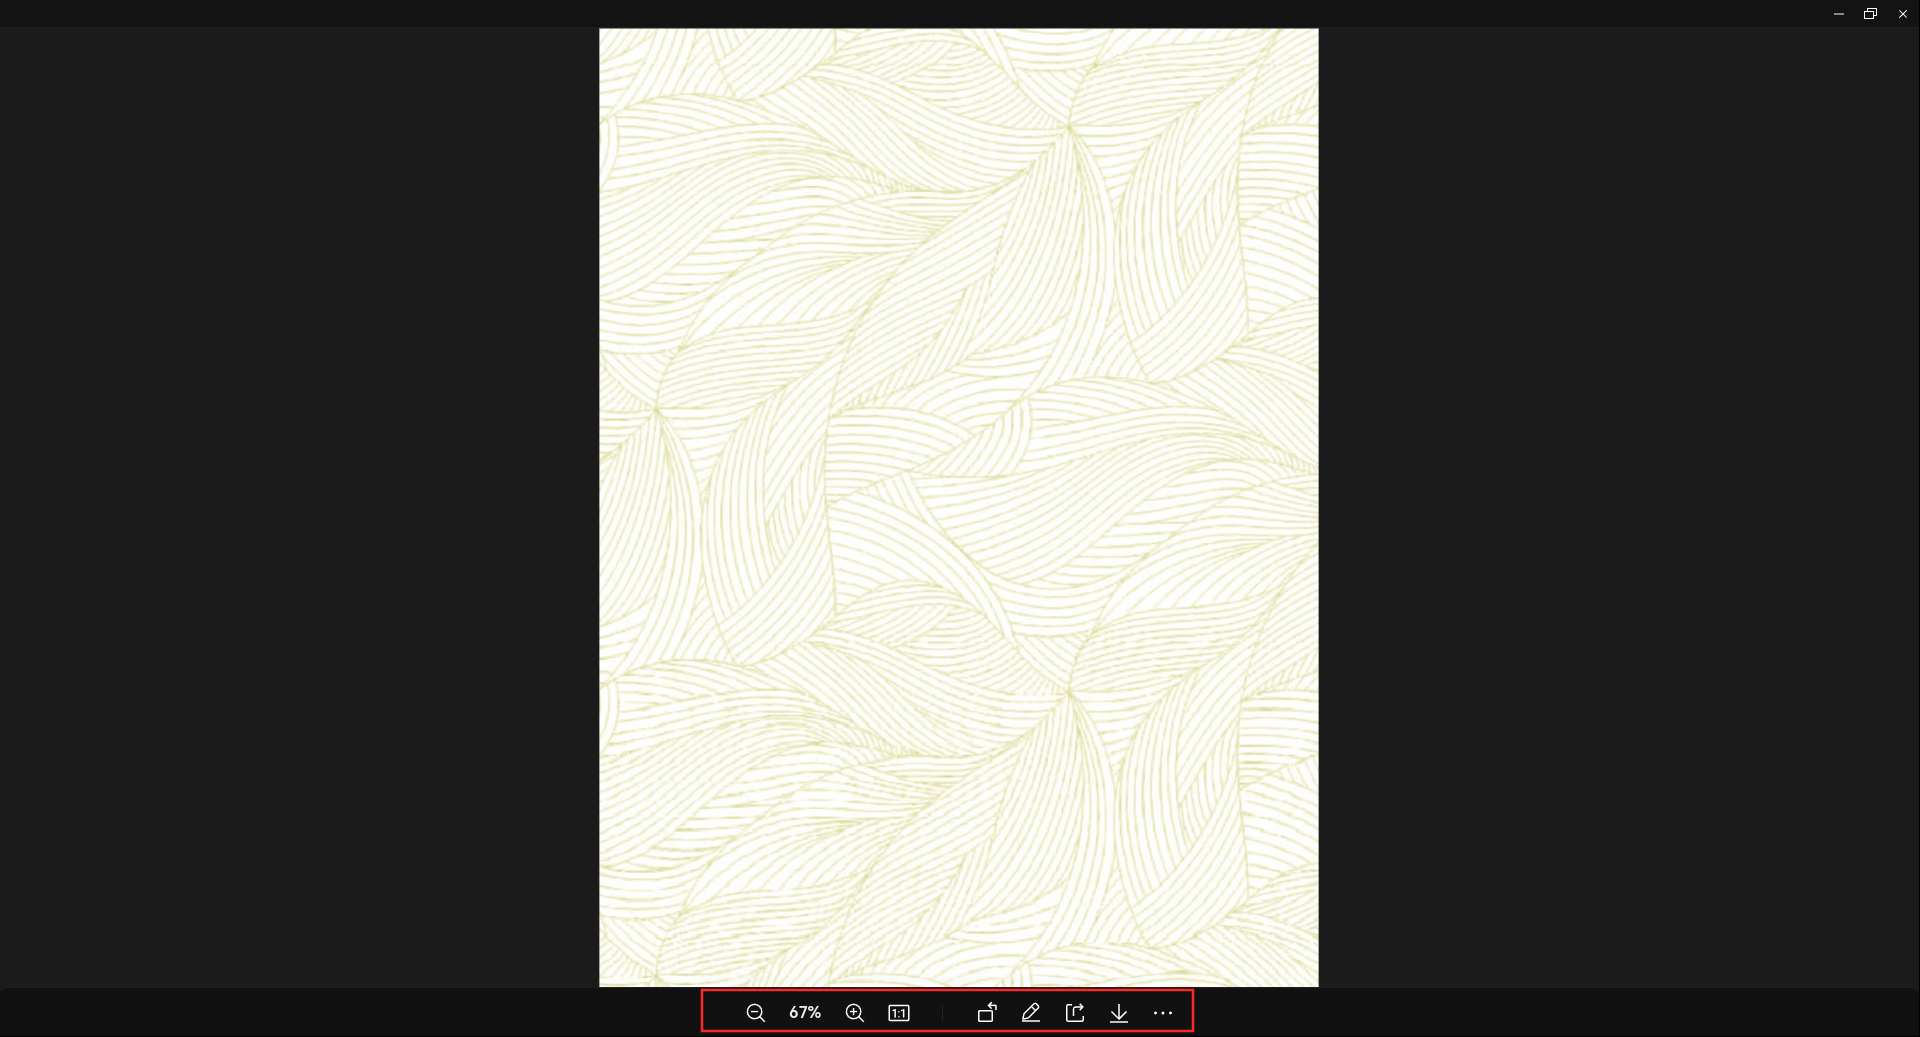
Task: Download the image using arrow icon
Action: click(x=1119, y=1013)
